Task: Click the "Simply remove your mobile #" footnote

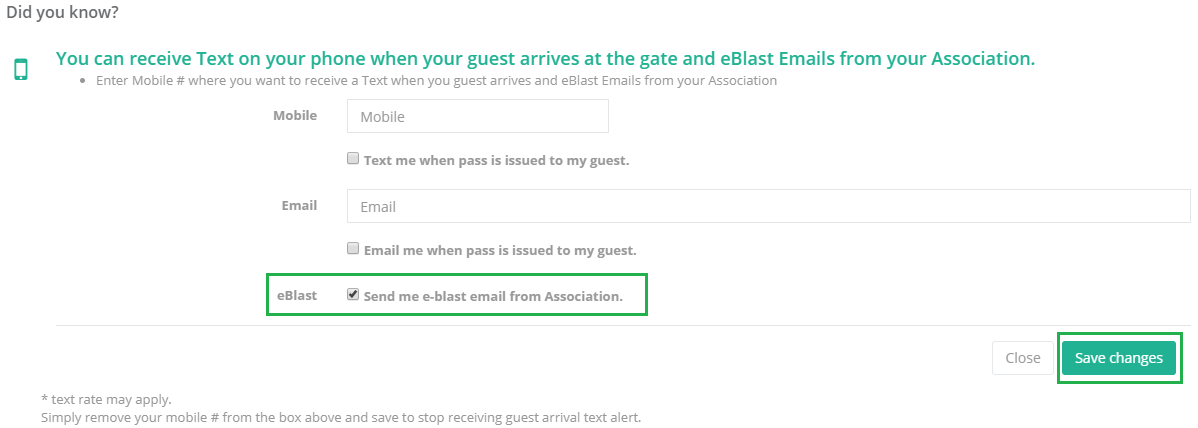Action: click(340, 417)
